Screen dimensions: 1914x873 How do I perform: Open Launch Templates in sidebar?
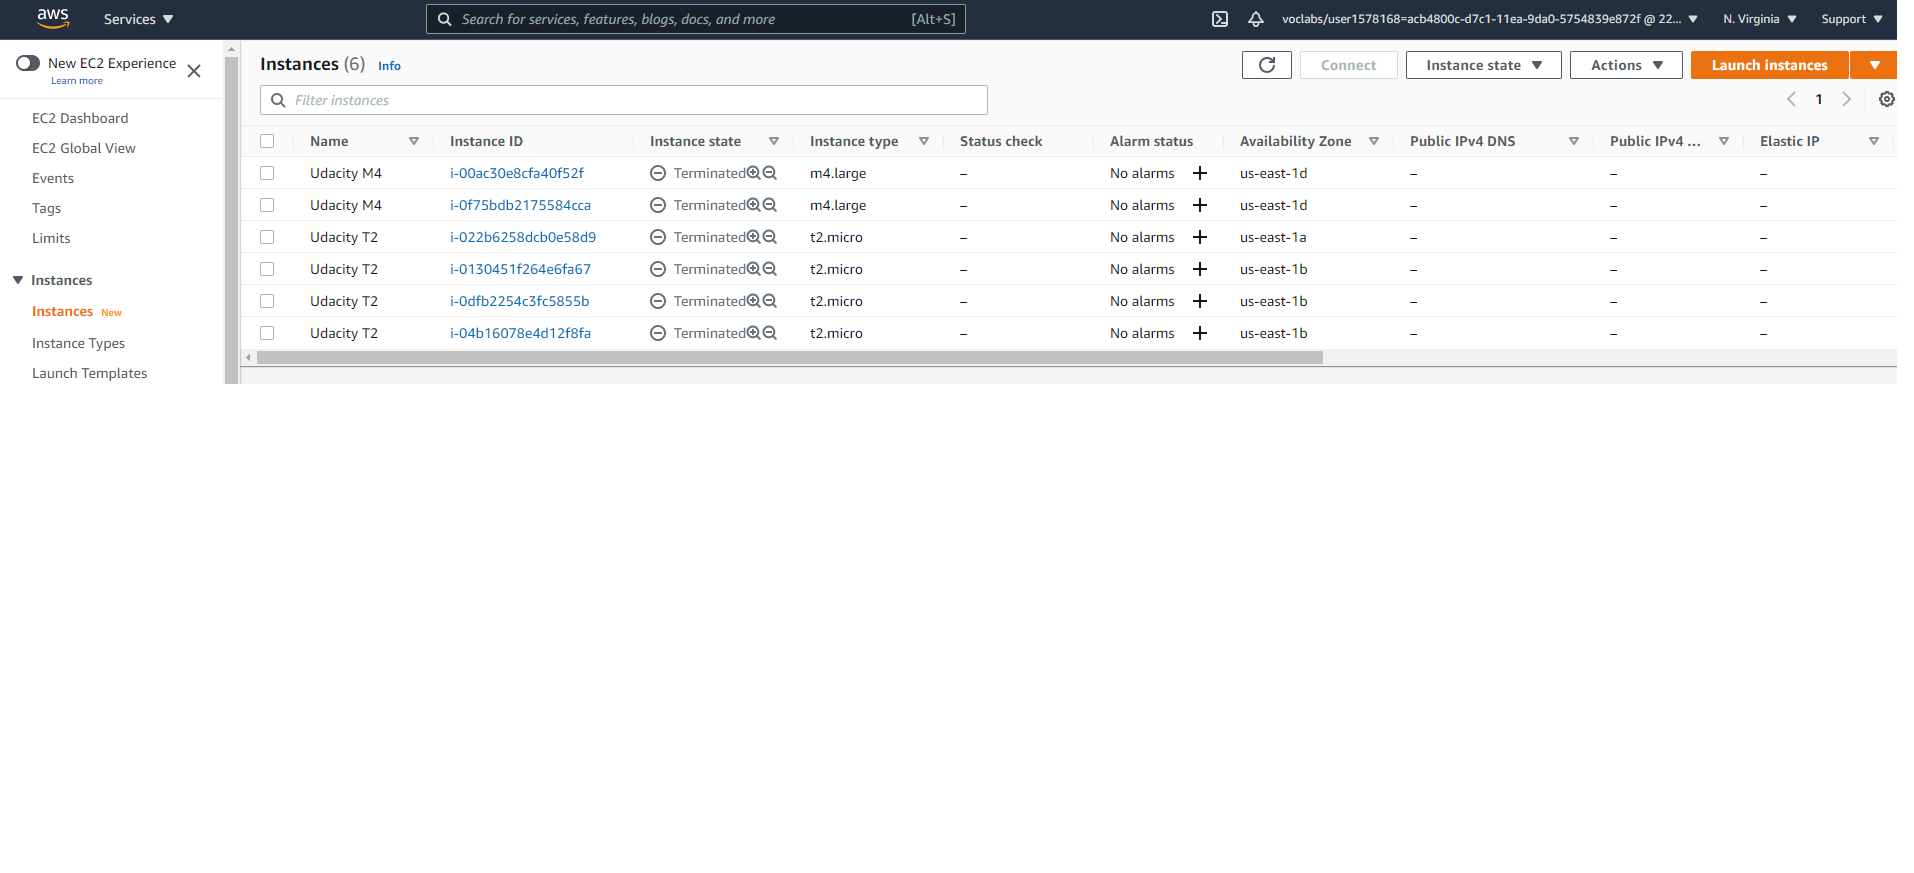pos(89,373)
